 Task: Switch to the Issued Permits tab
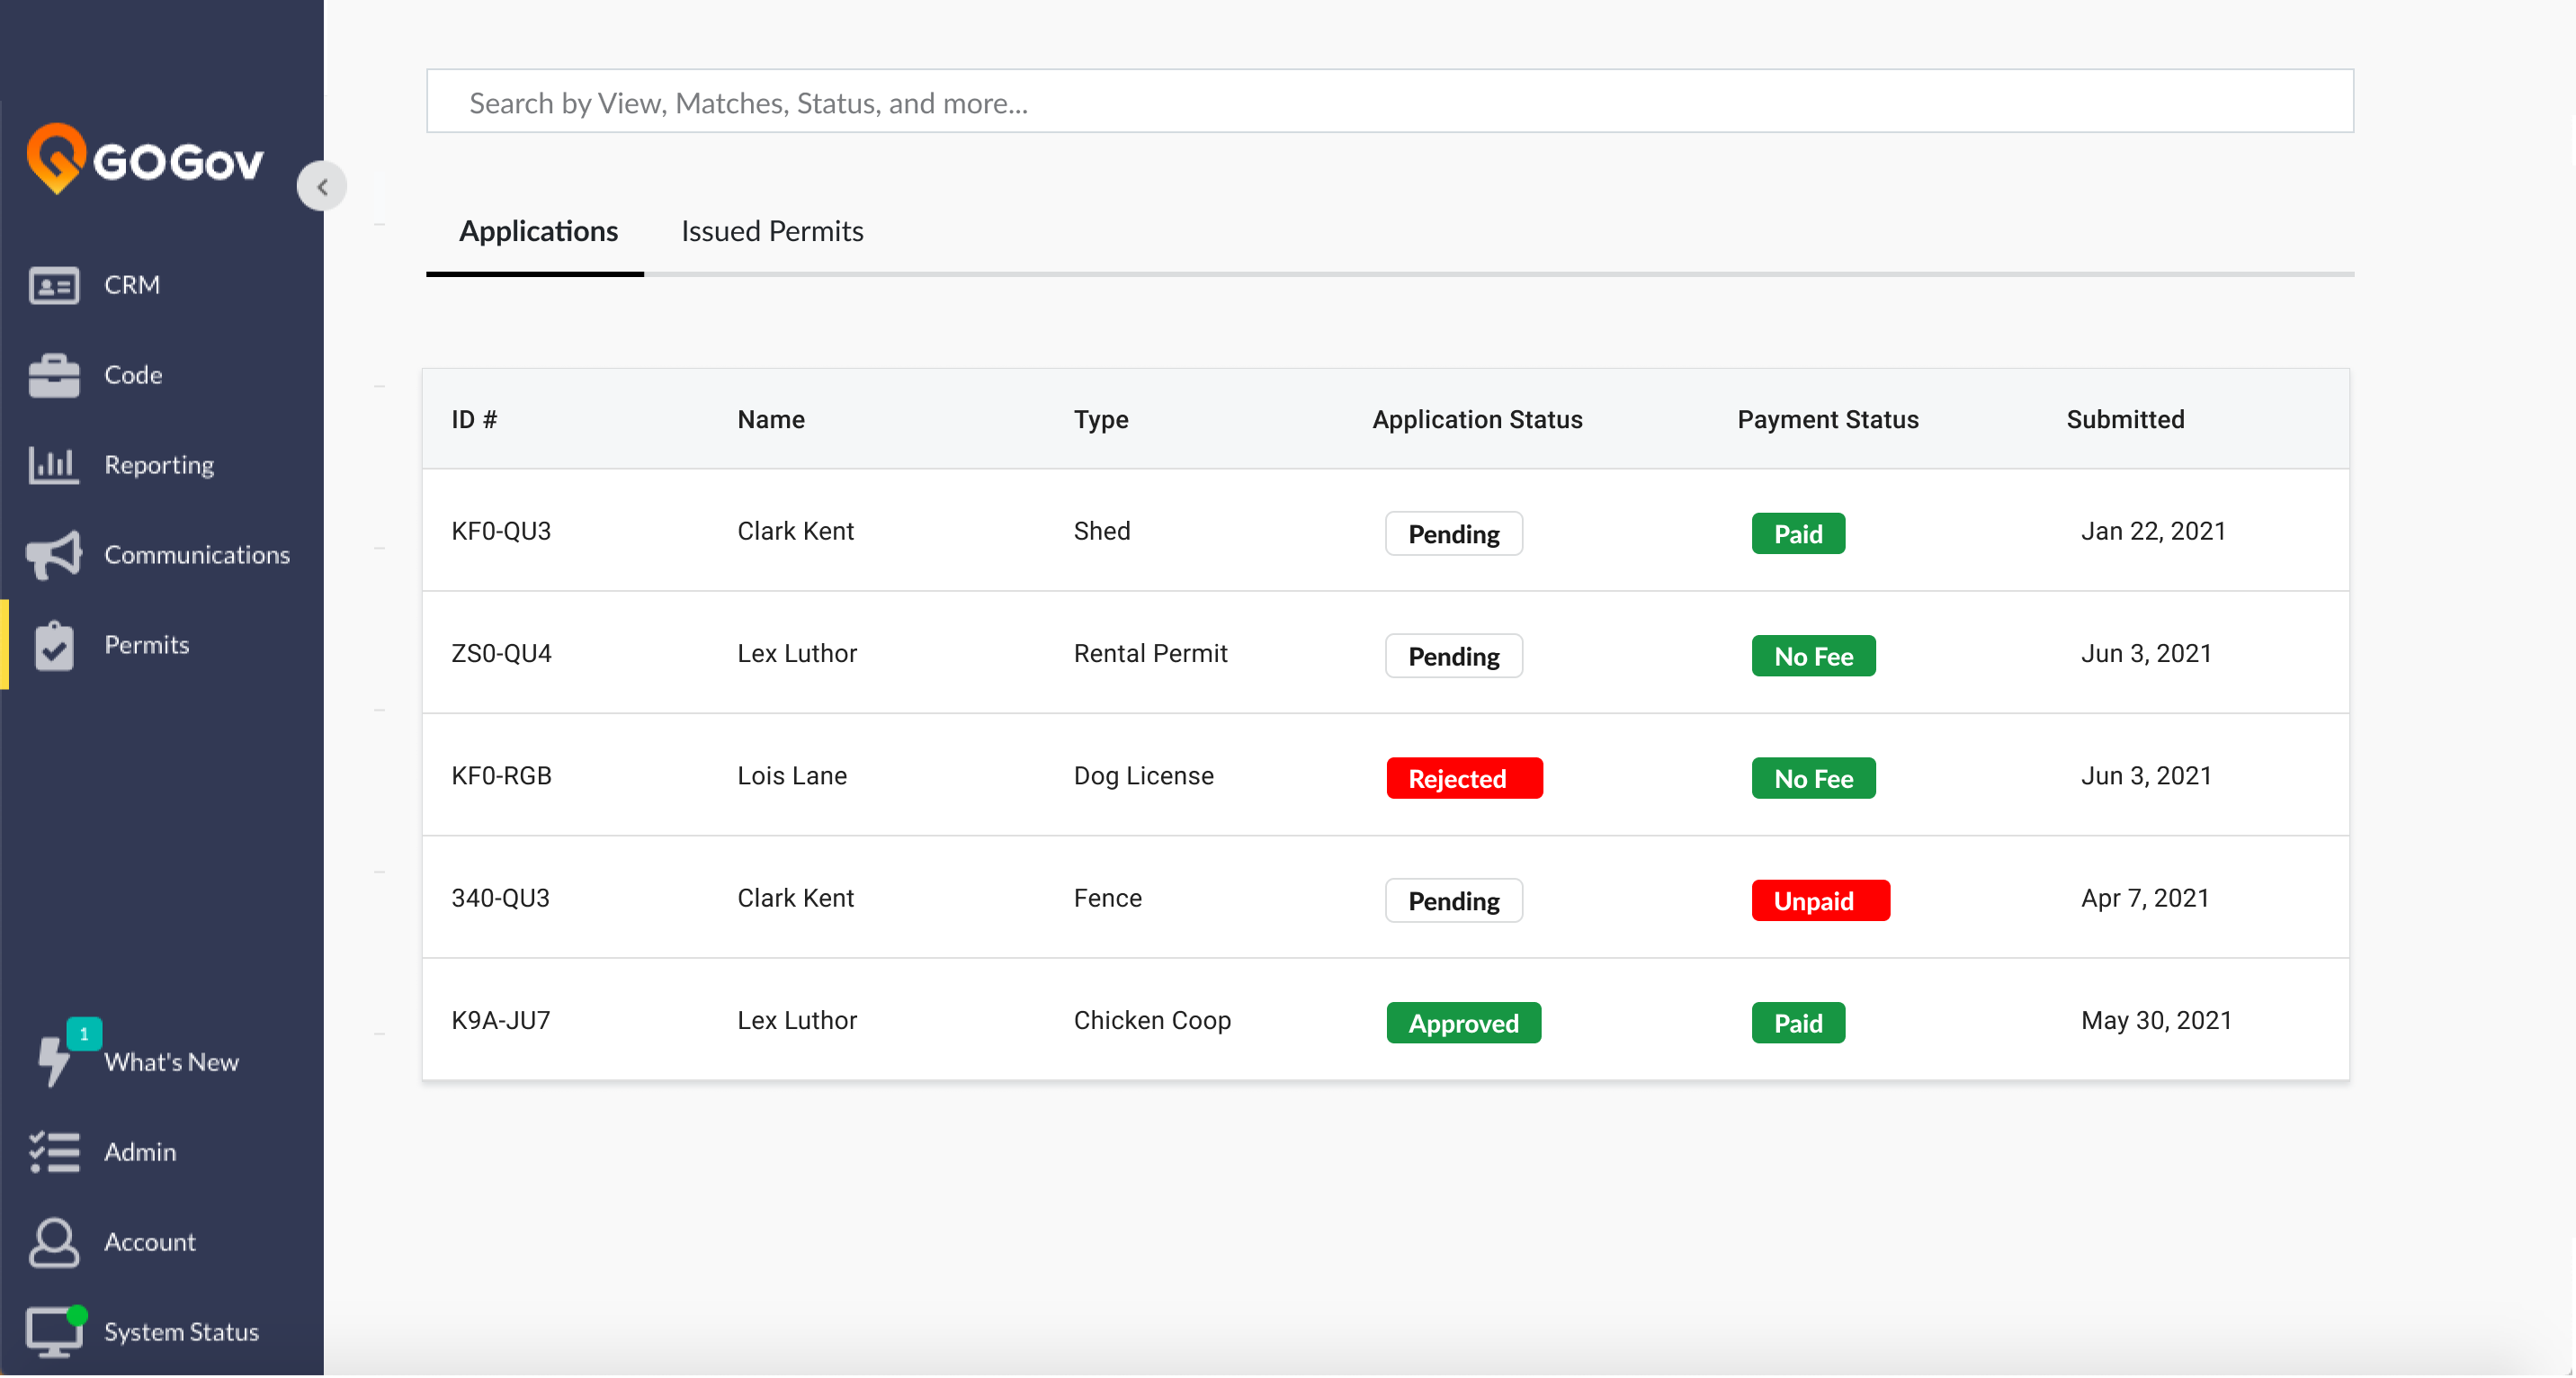tap(771, 231)
